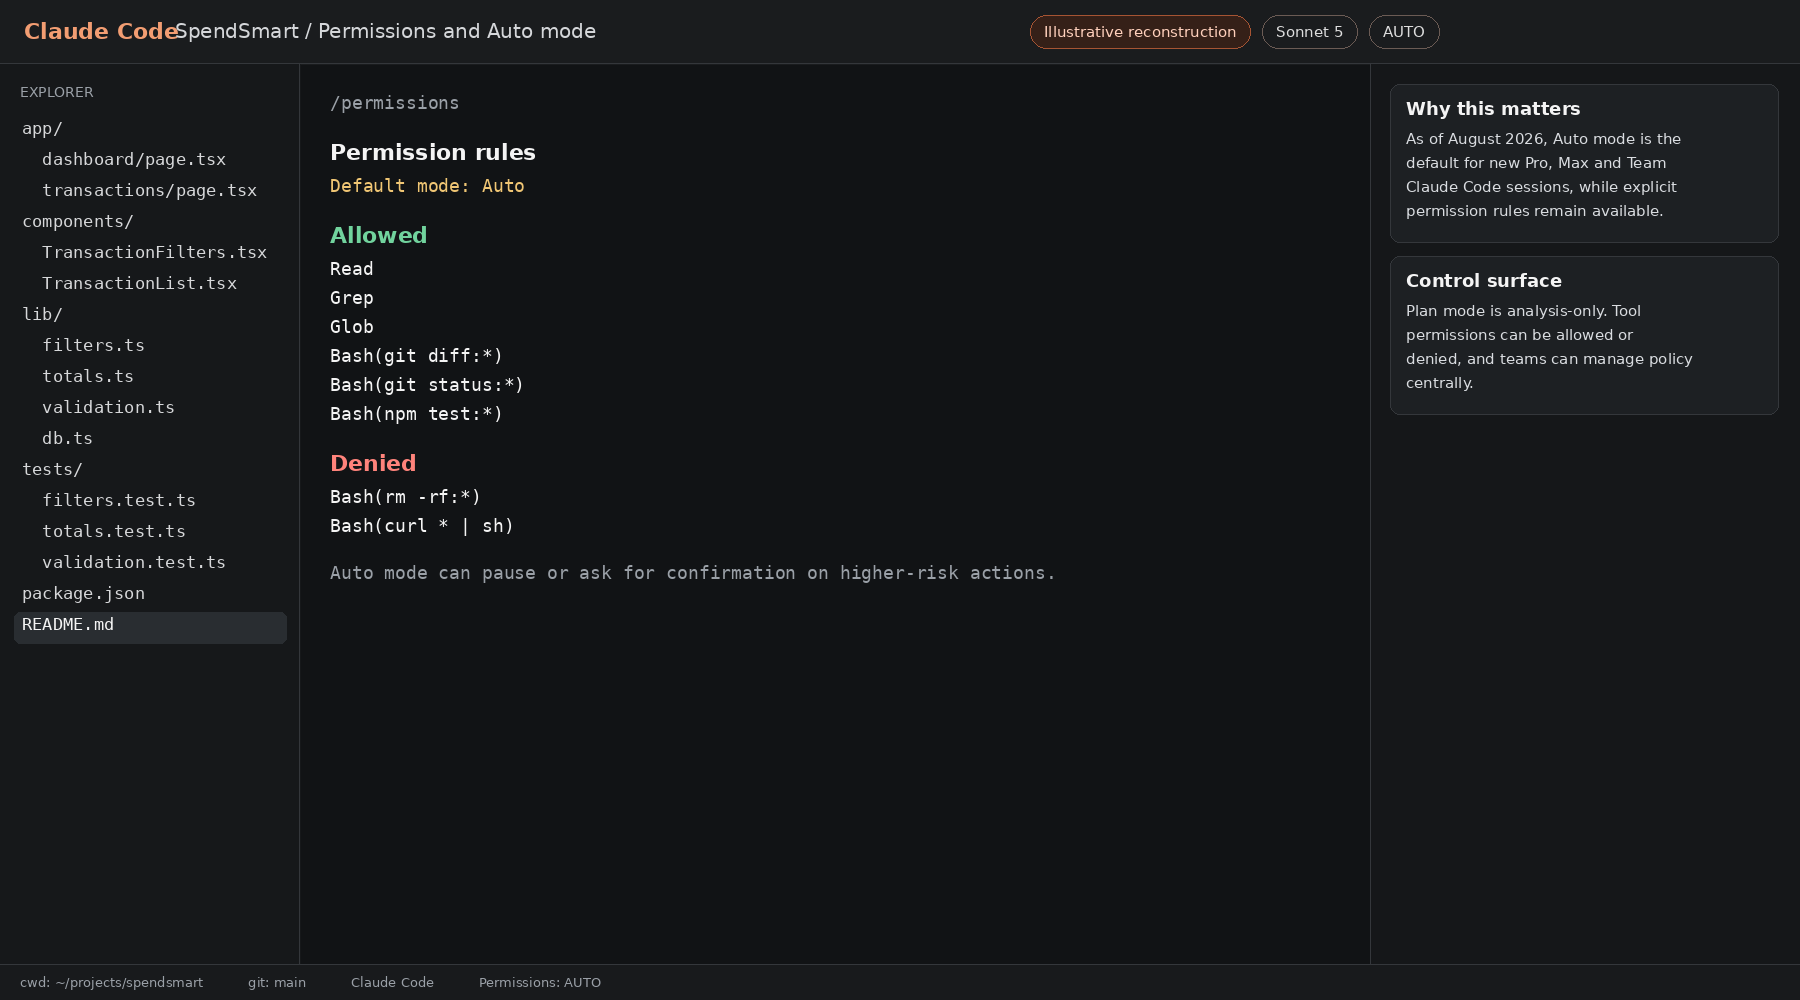The image size is (1800, 1000).
Task: Click Claude Code in status bar
Action: tap(392, 983)
